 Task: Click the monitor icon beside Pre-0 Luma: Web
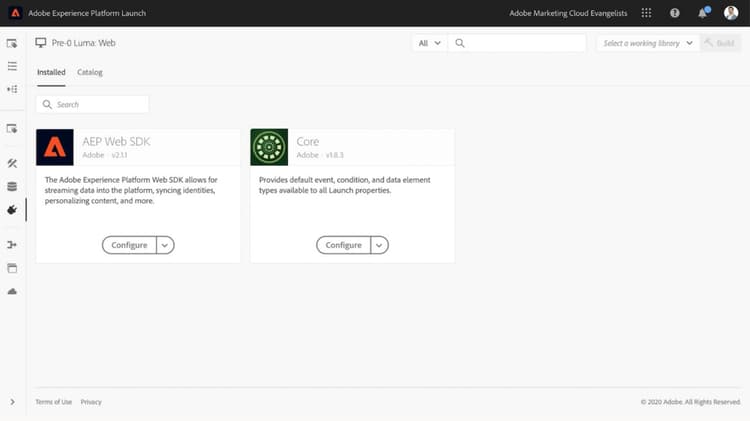41,43
